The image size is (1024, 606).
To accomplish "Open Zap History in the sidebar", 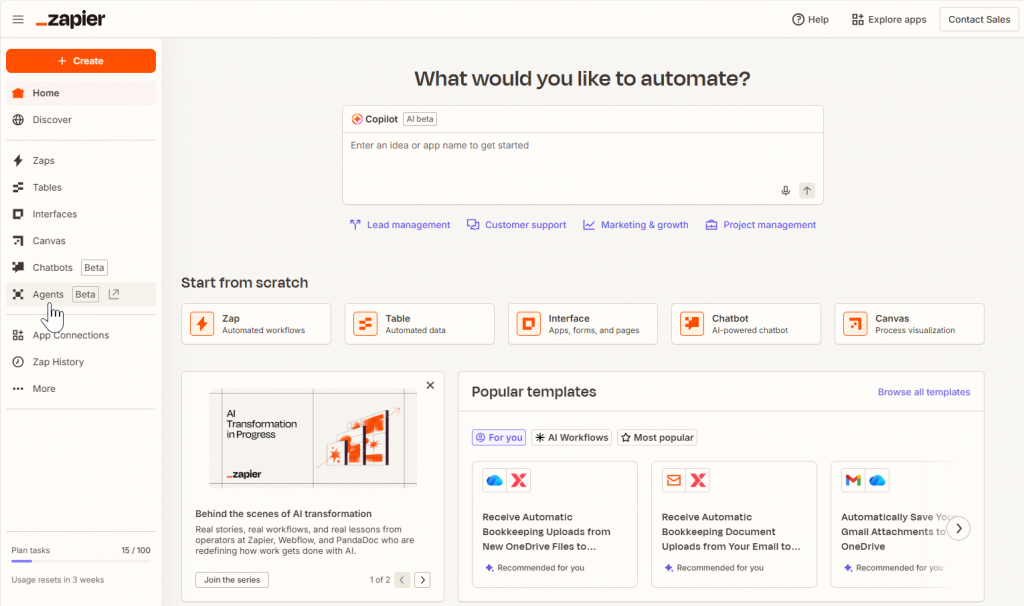I will click(x=57, y=362).
